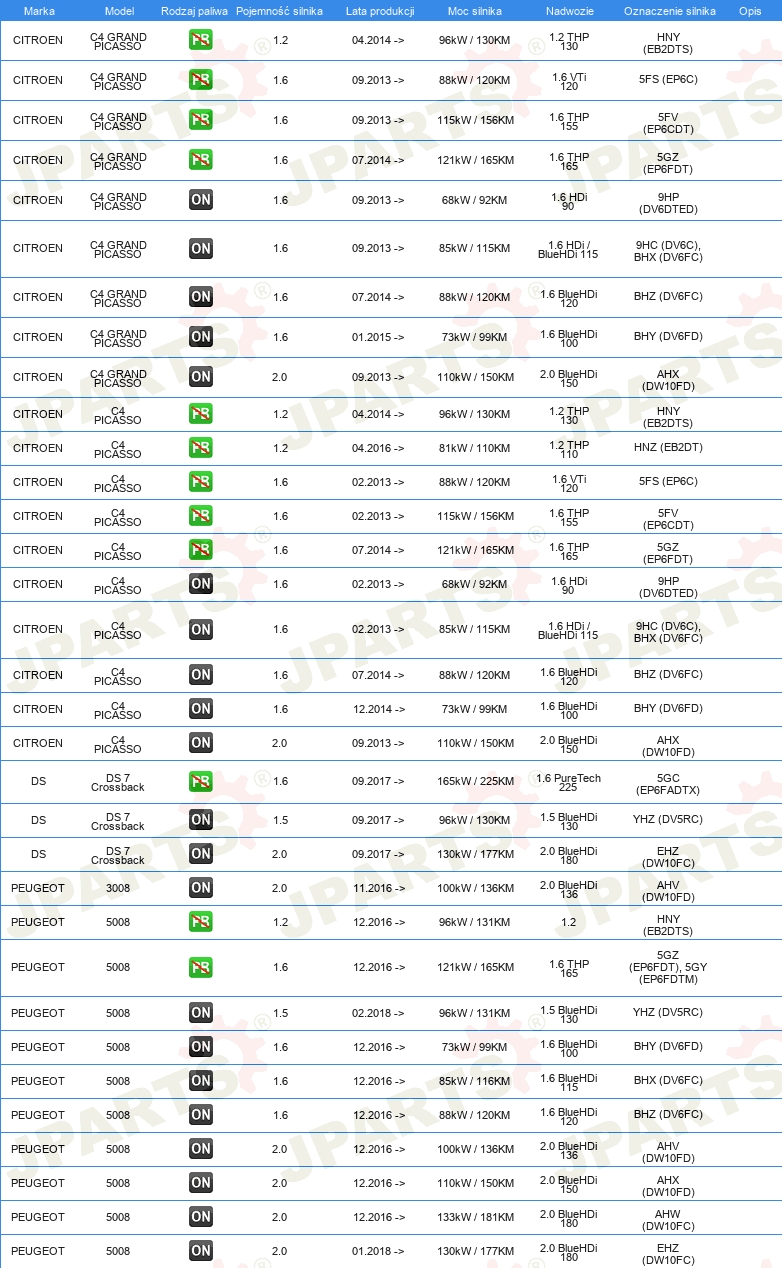
Task: Click the Nadwozie column header
Action: (x=569, y=10)
